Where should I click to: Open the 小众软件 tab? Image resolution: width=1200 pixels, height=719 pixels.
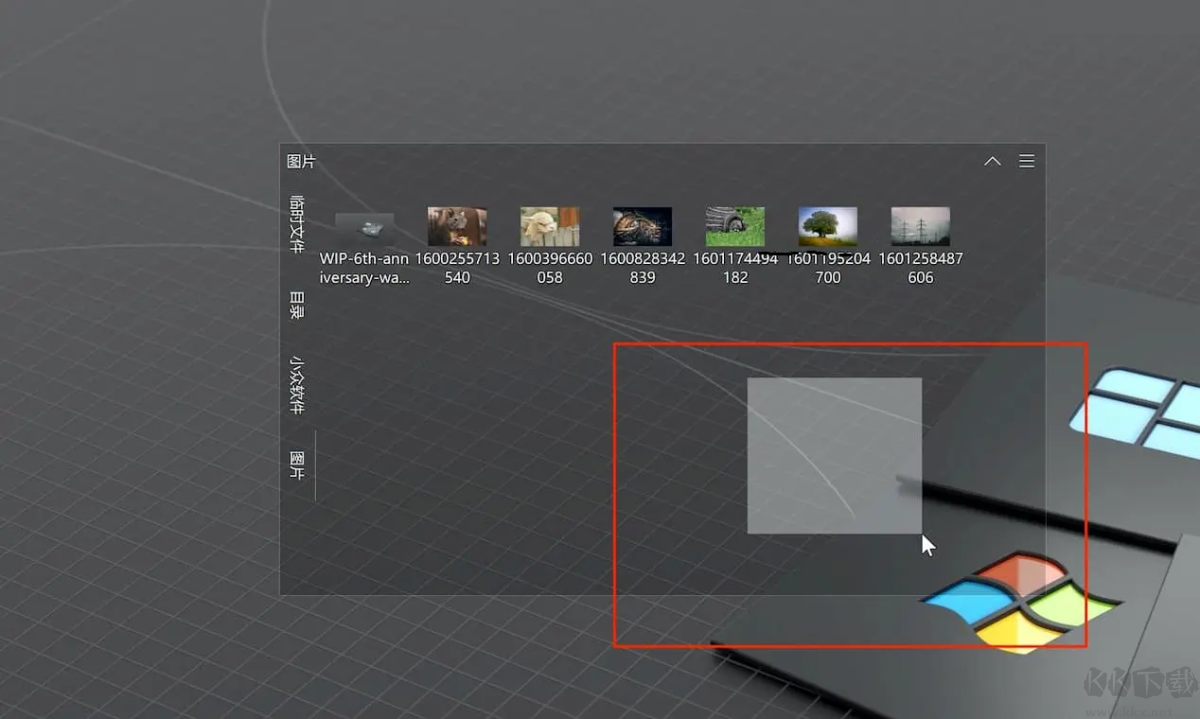point(297,384)
